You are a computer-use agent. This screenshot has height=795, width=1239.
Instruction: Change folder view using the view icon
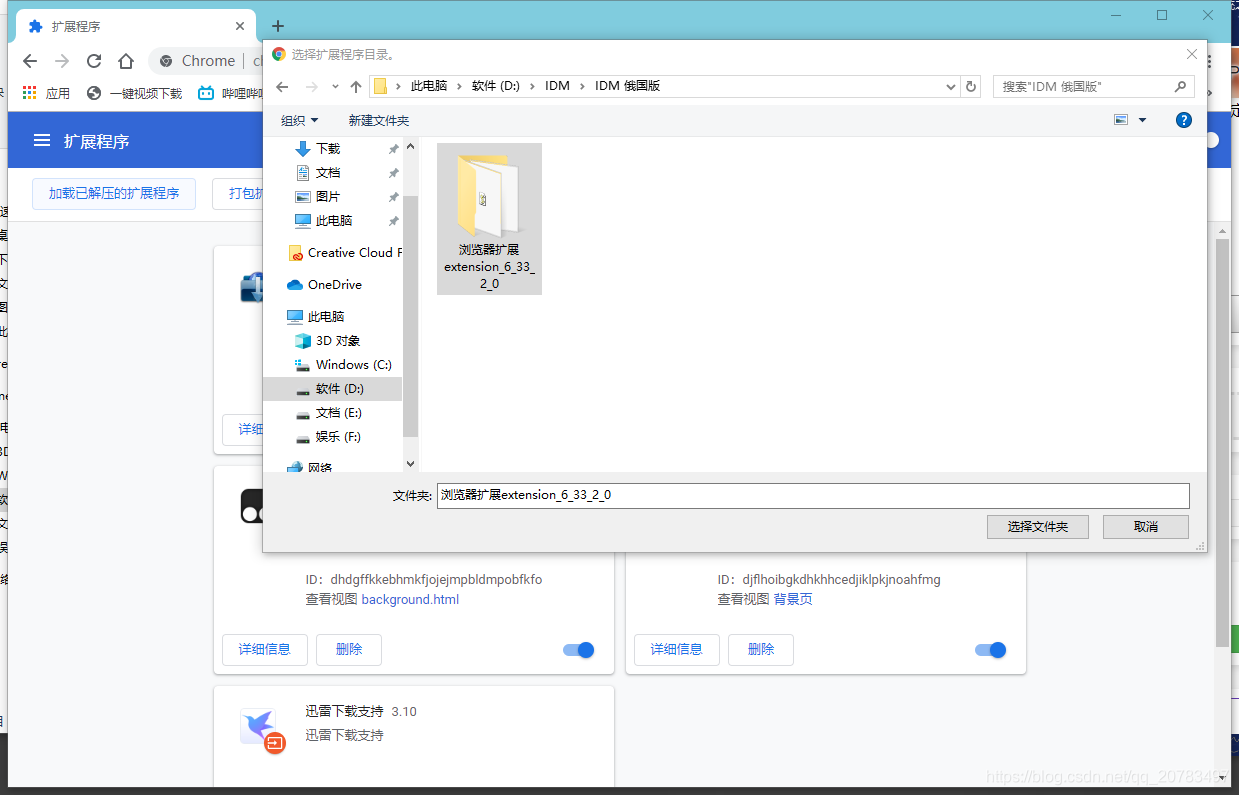click(1121, 119)
